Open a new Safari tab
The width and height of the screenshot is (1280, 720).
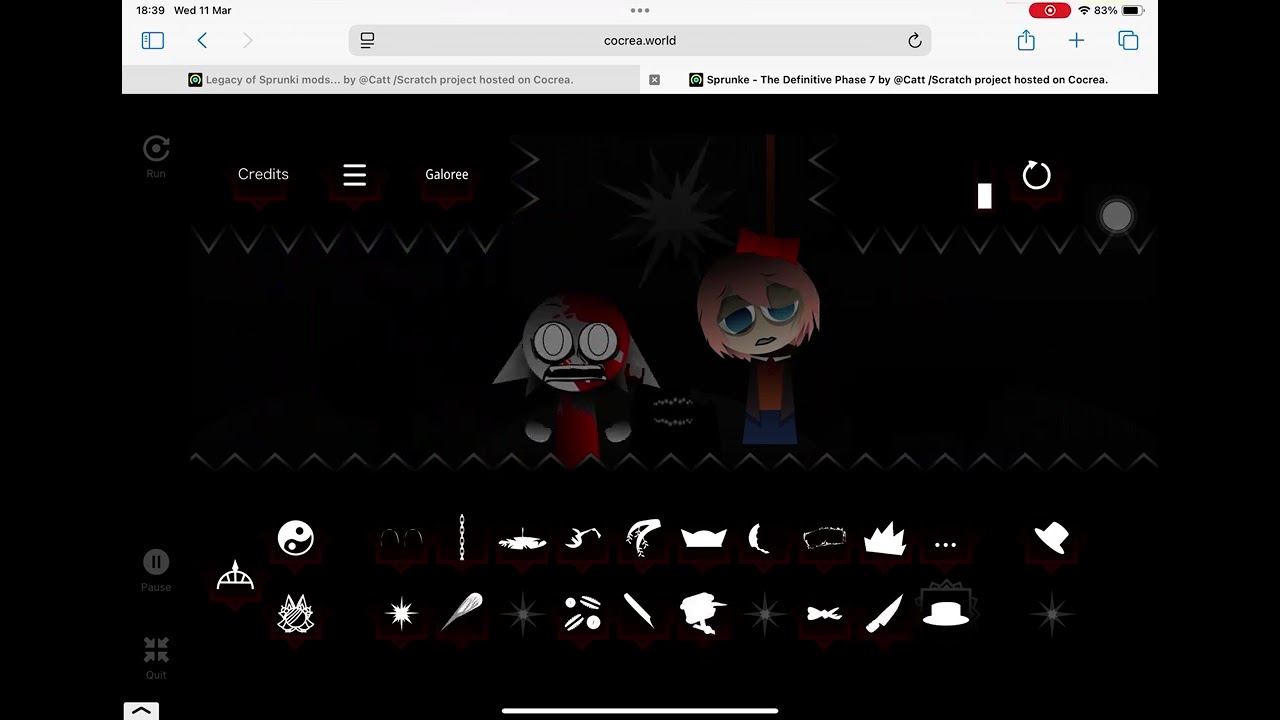click(1076, 41)
